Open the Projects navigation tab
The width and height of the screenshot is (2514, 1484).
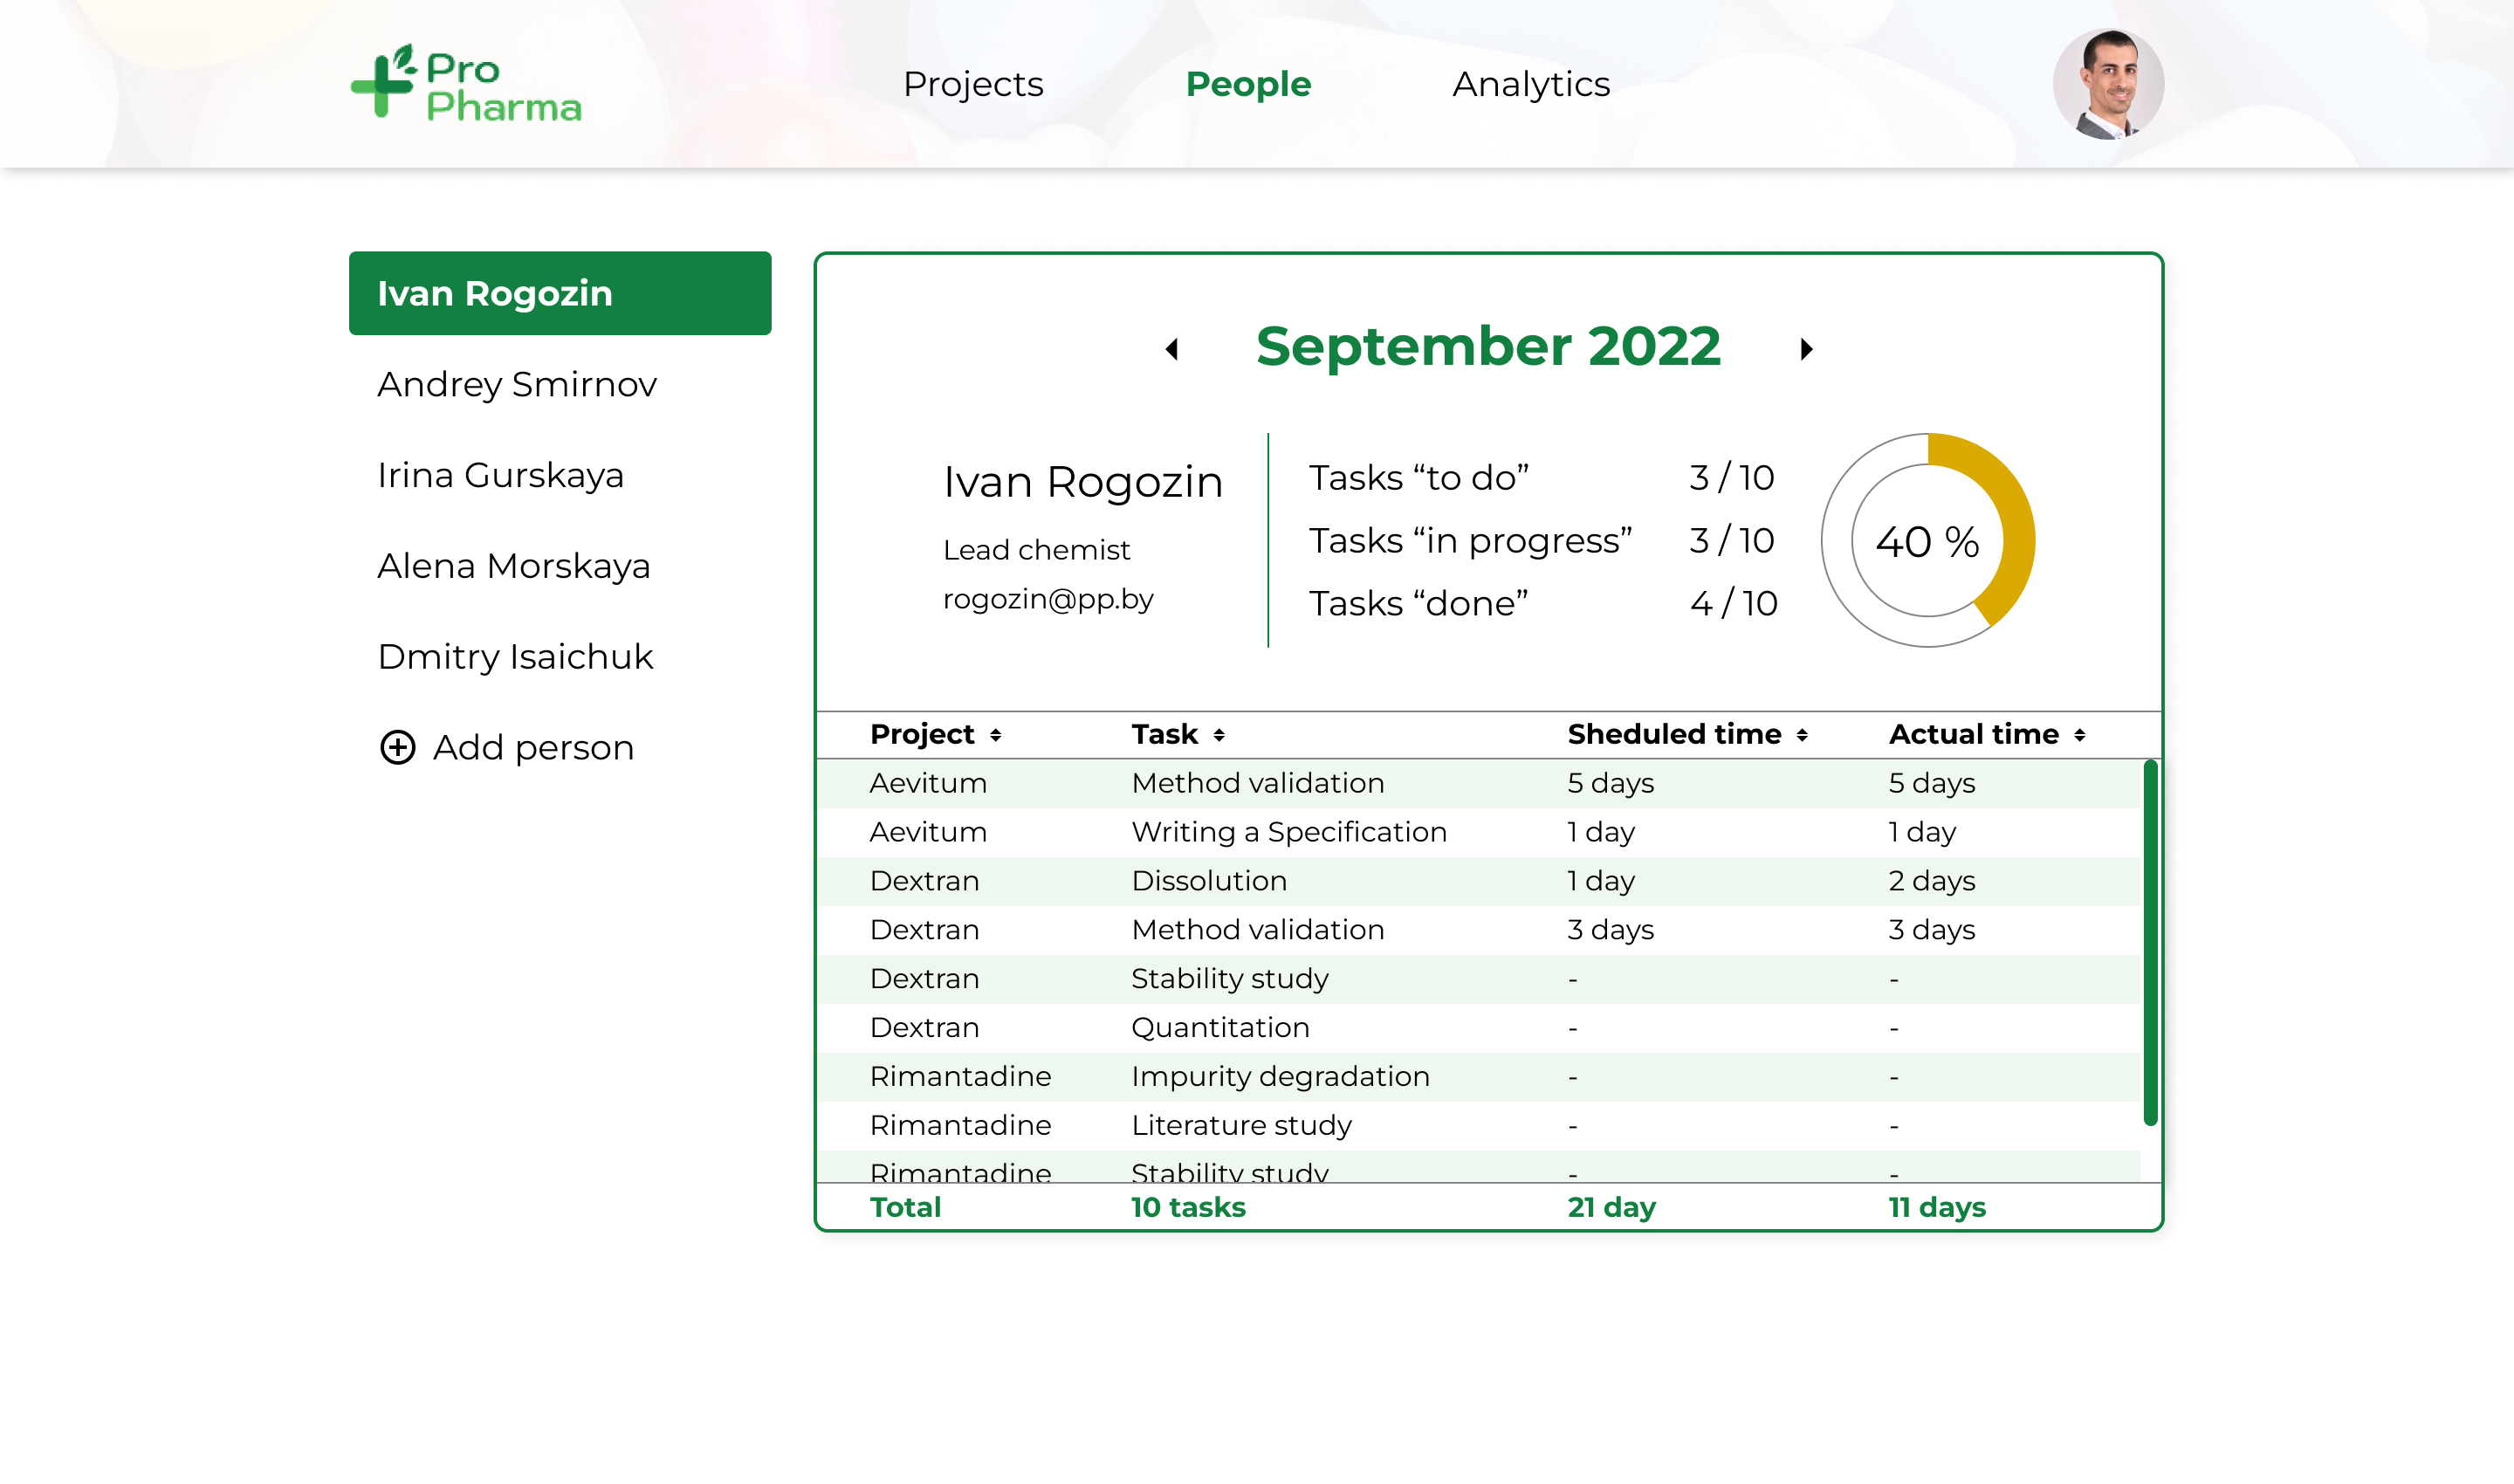(973, 84)
